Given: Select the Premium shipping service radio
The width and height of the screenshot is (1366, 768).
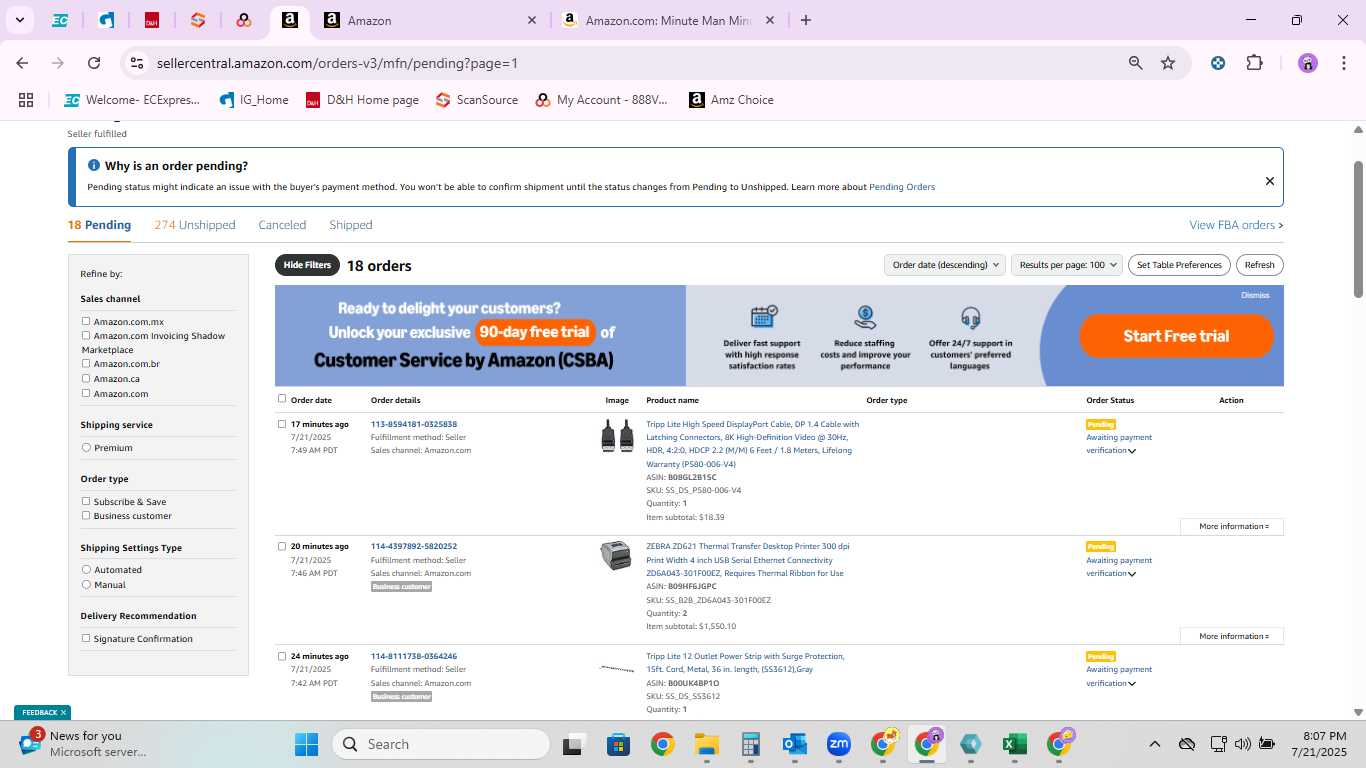Looking at the screenshot, I should click(86, 447).
